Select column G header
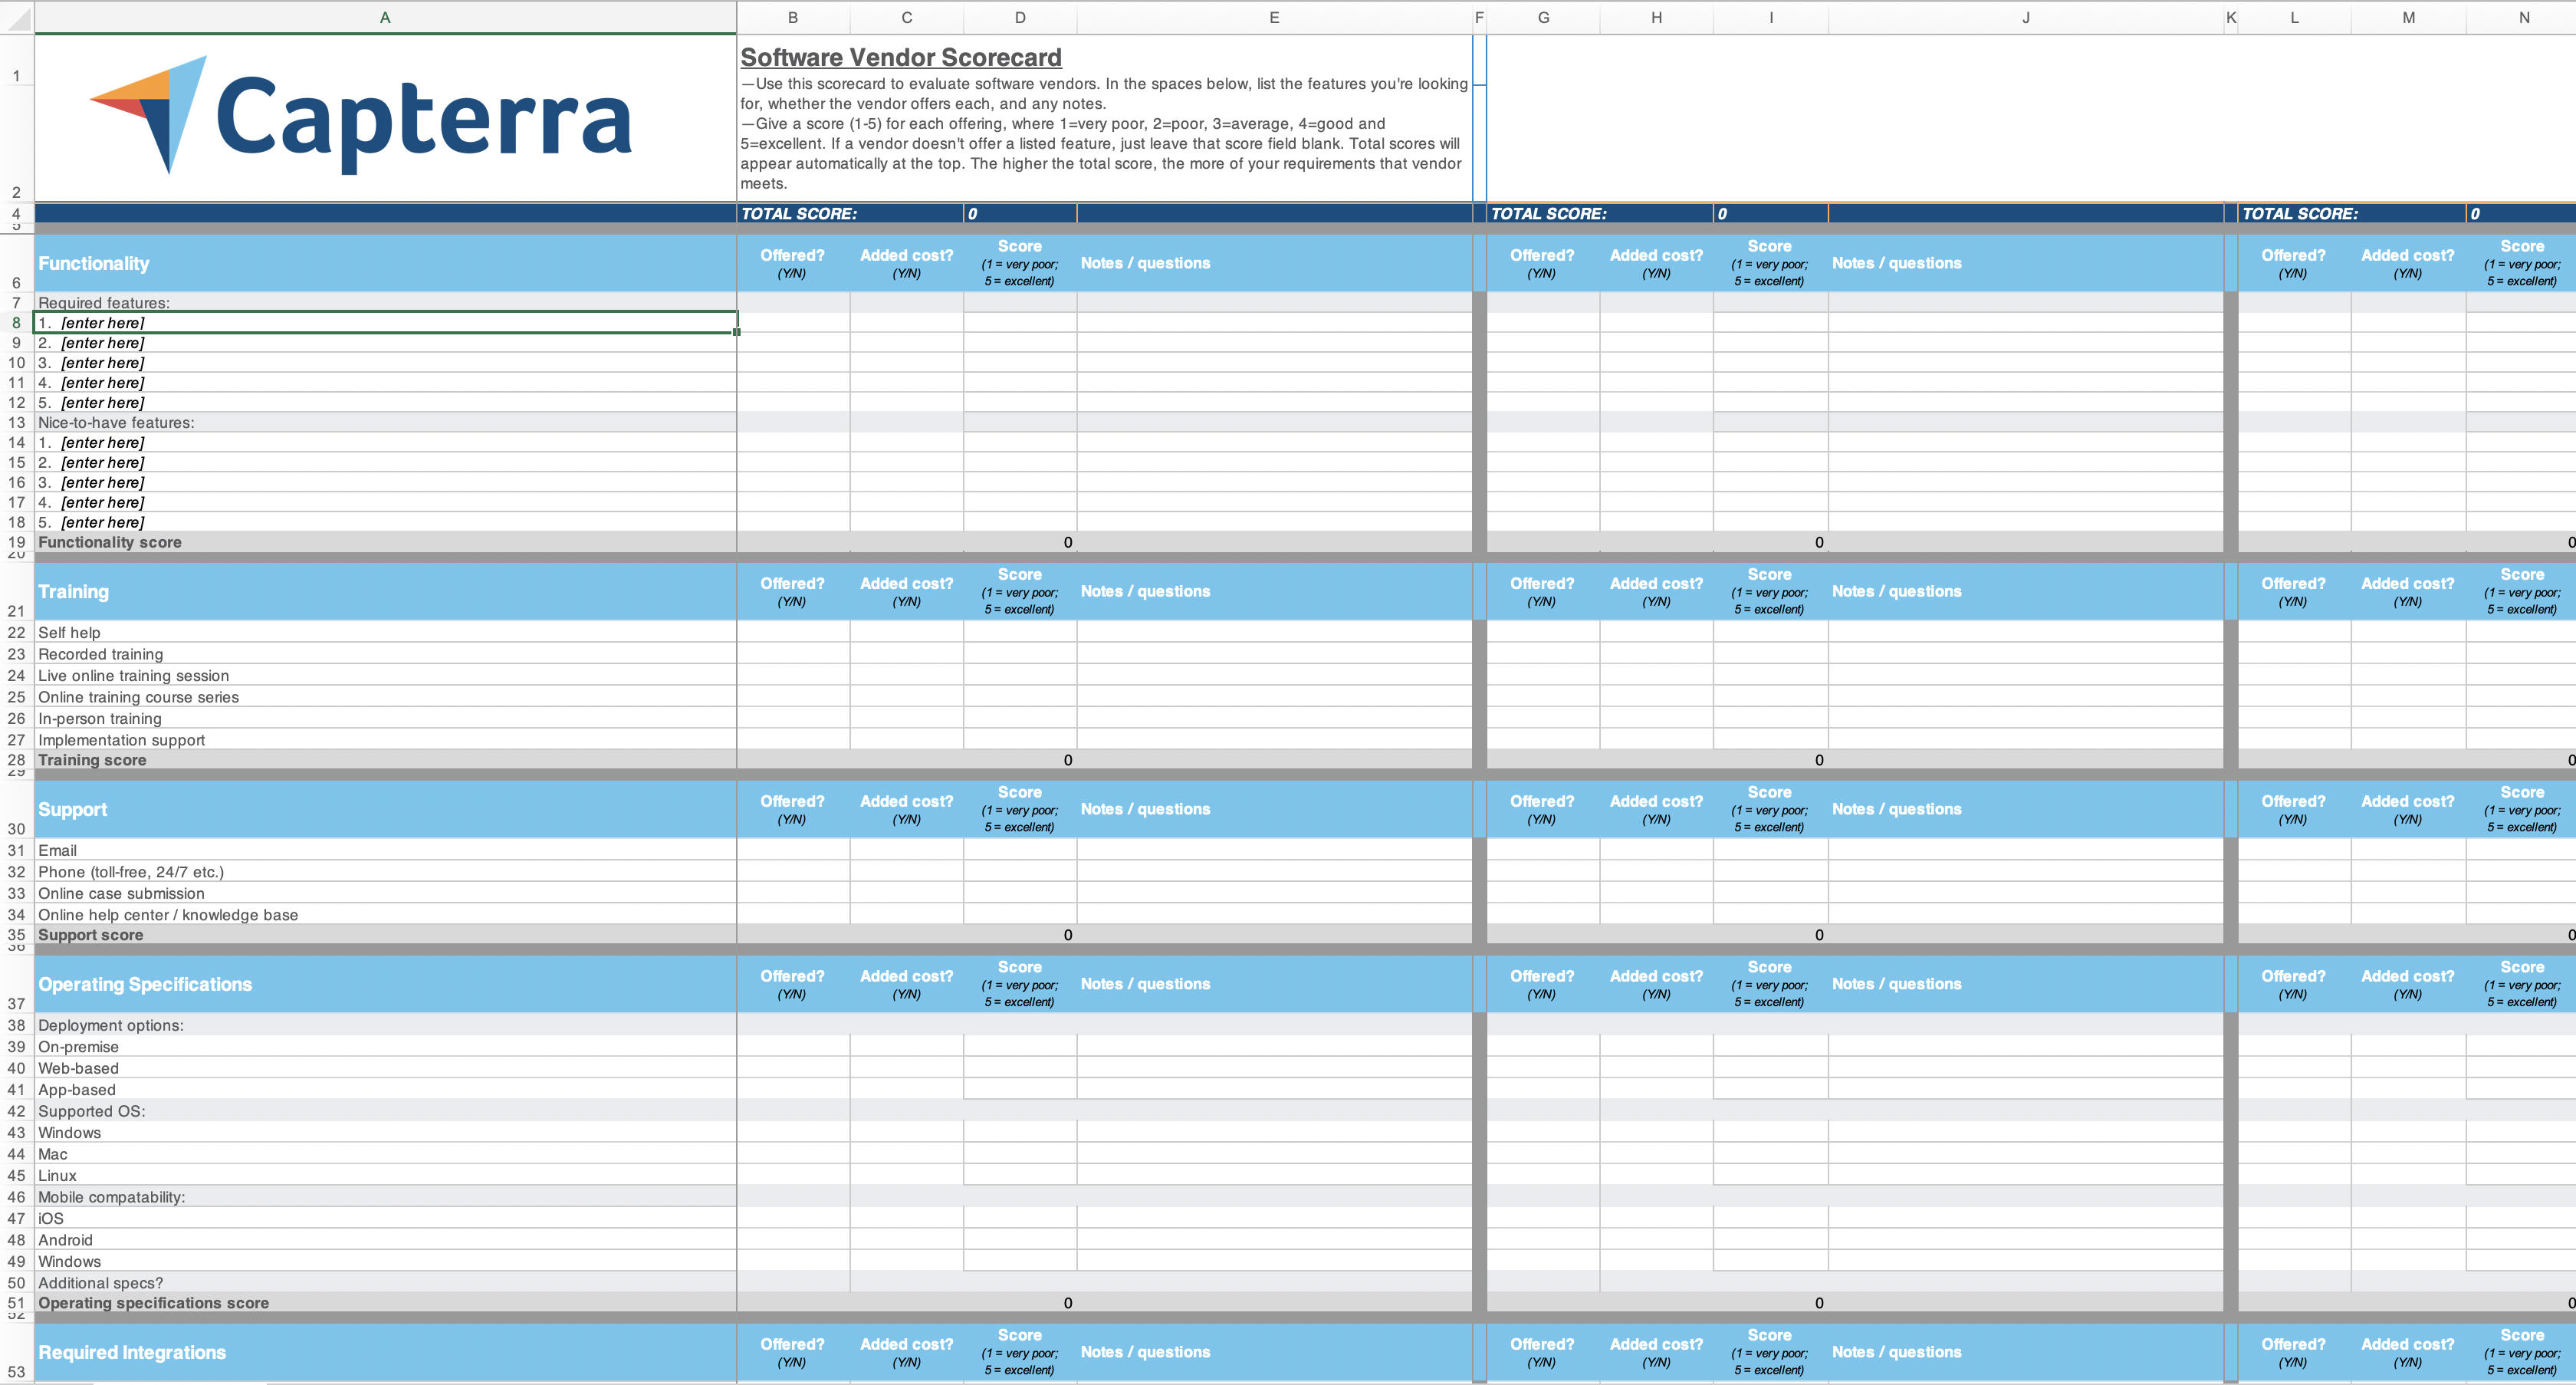Image resolution: width=2576 pixels, height=1385 pixels. point(1543,17)
